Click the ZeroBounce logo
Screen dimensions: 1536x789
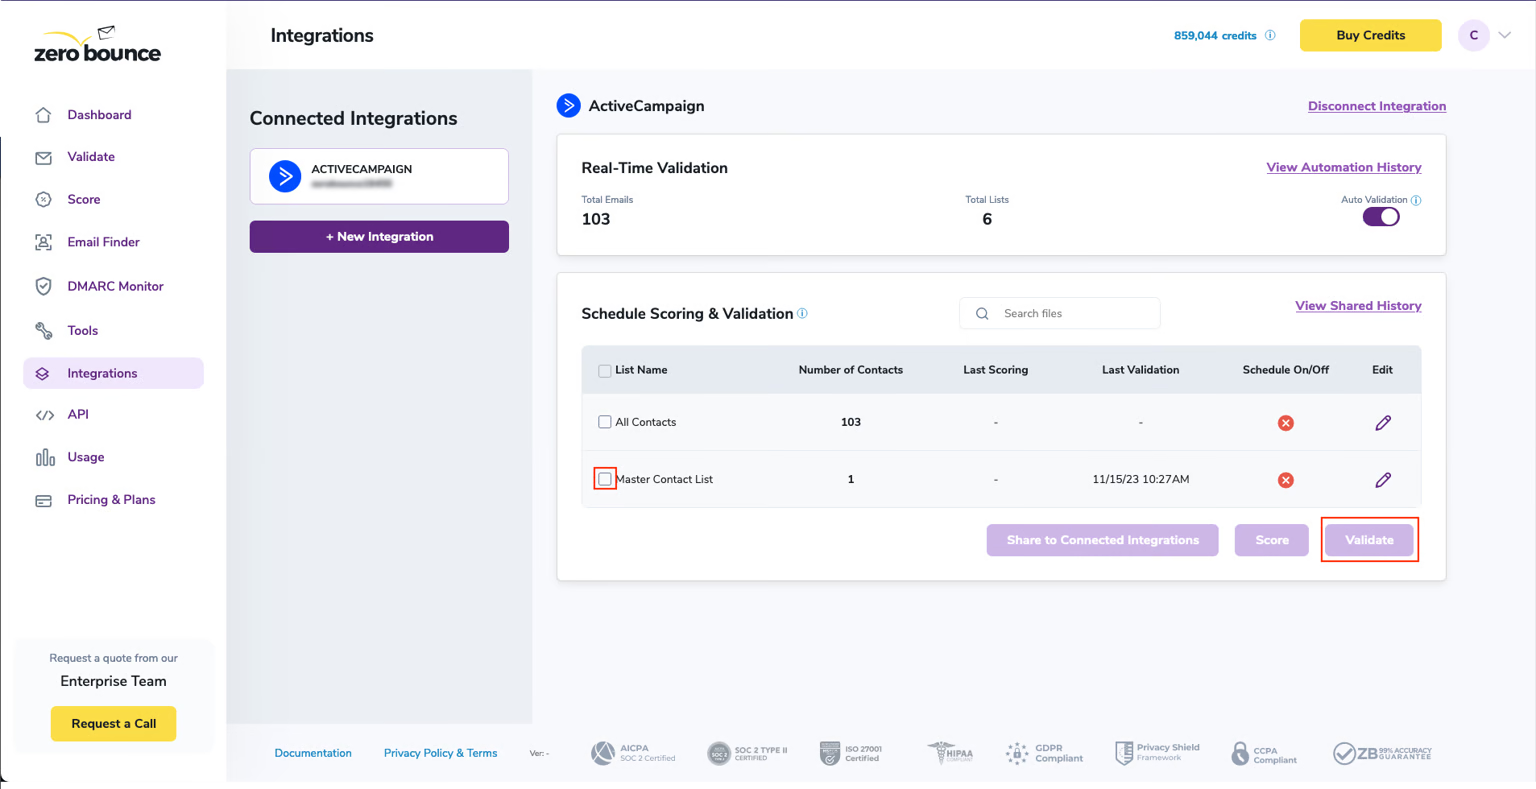pos(97,45)
